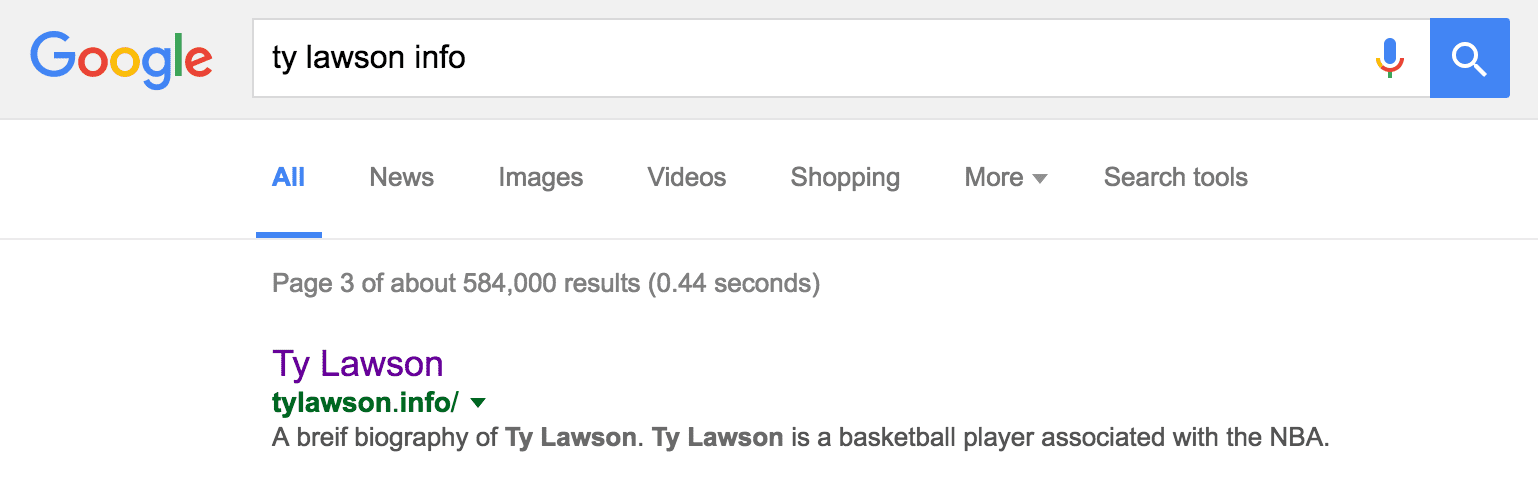1538x494 pixels.
Task: Click the bold 'Ty Lawson' before 'is a basketball'
Action: point(717,438)
